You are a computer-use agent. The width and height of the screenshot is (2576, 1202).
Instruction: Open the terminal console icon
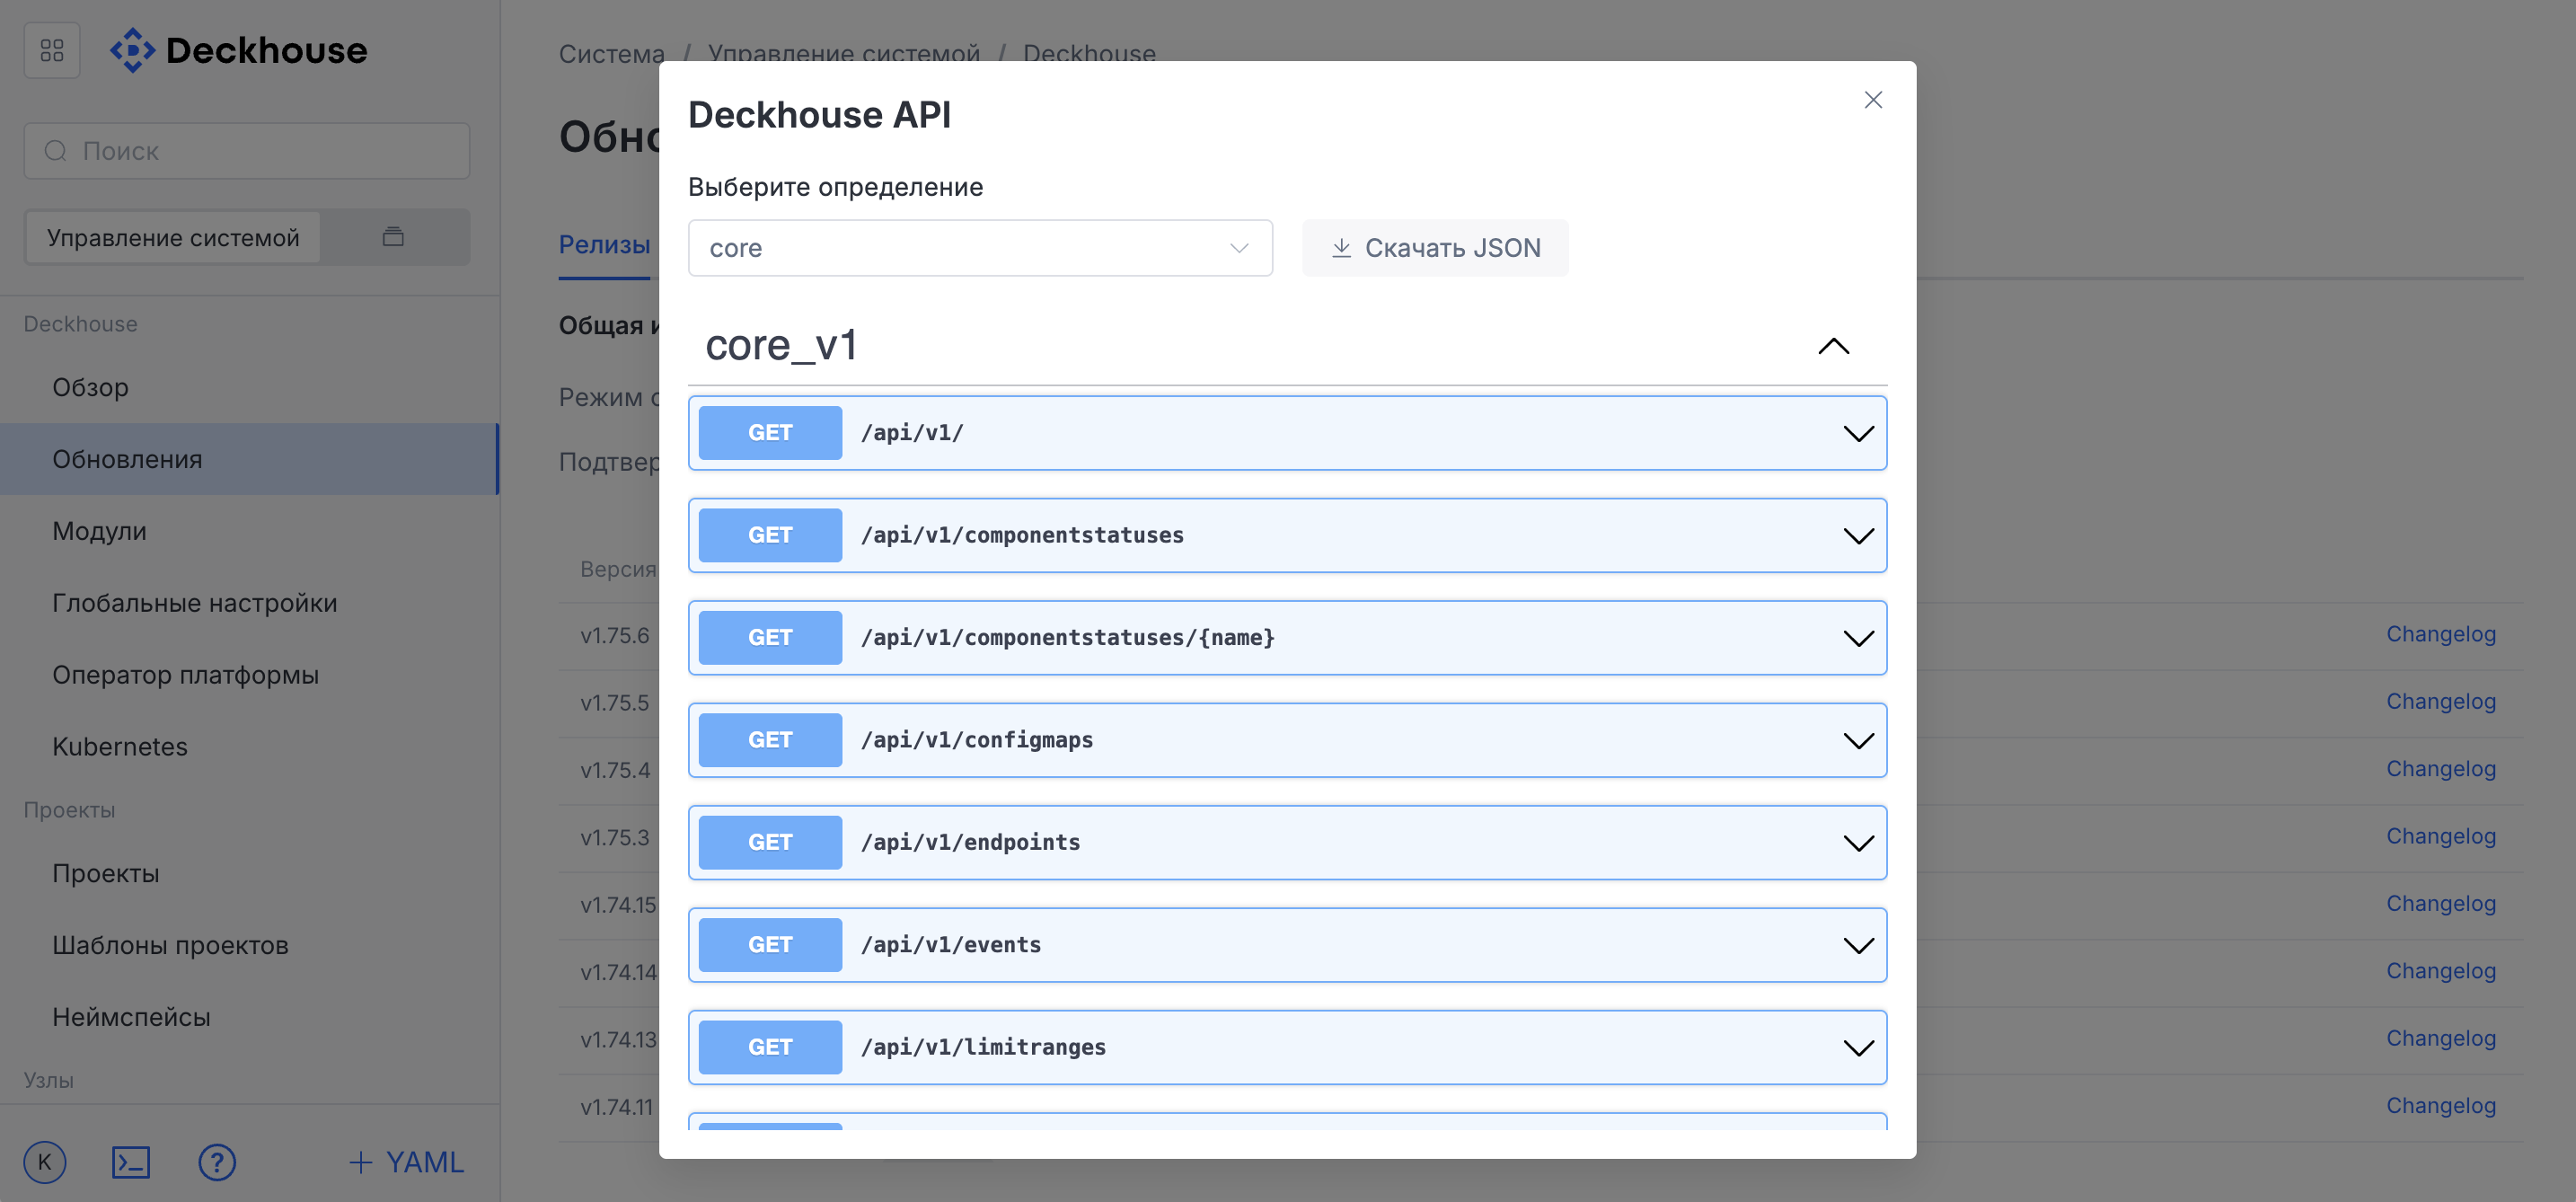(131, 1162)
